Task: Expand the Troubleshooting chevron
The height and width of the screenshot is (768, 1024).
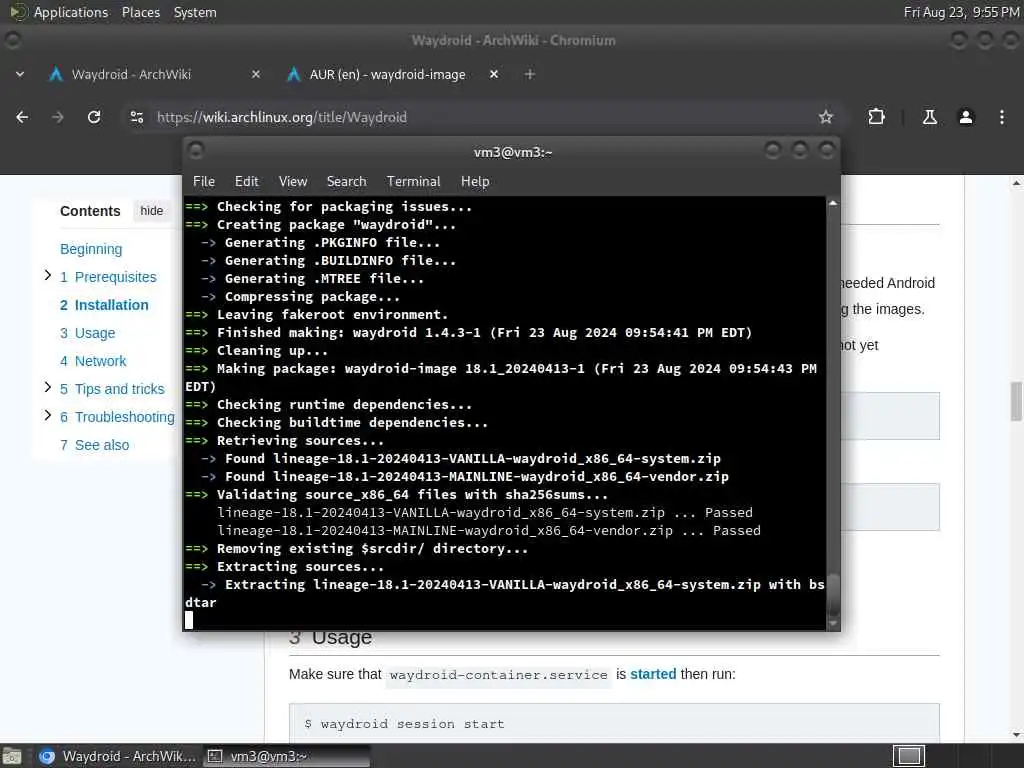Action: [47, 415]
